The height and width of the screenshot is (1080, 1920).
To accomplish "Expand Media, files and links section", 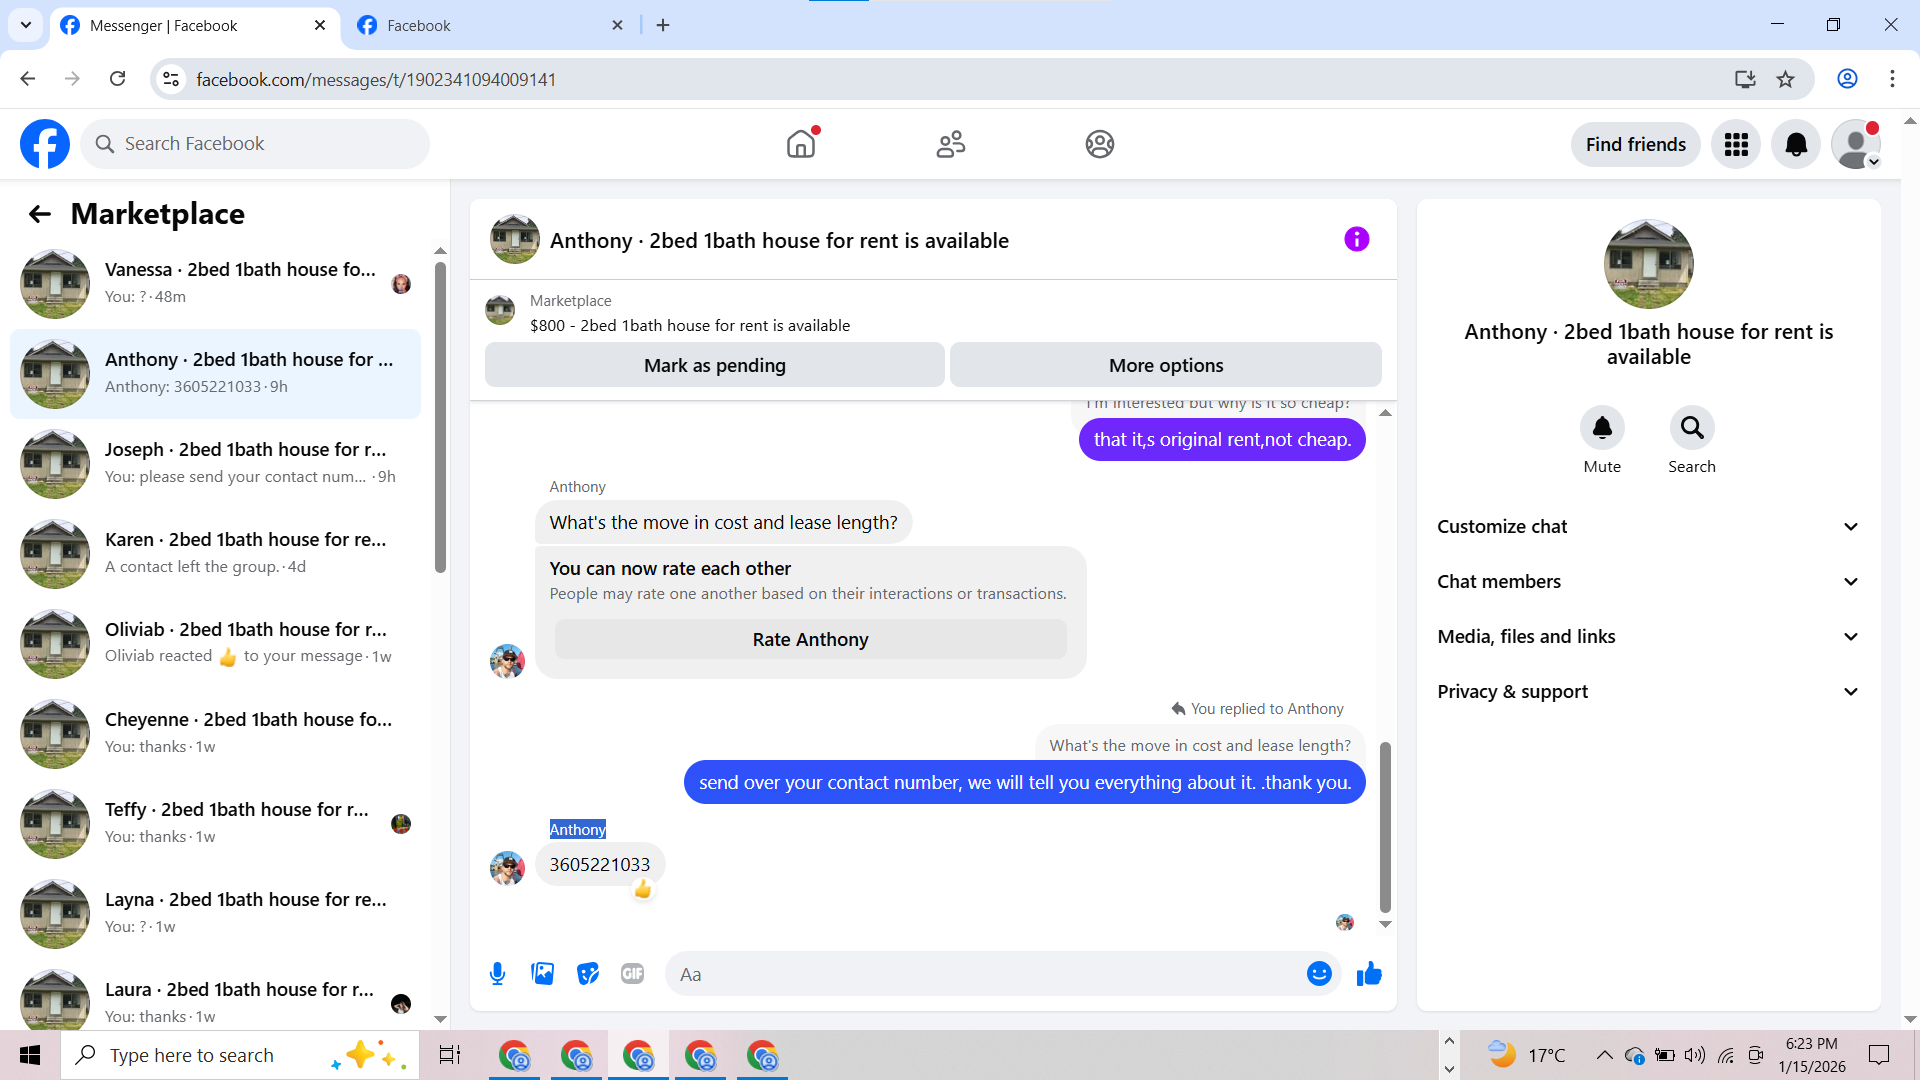I will 1648,637.
